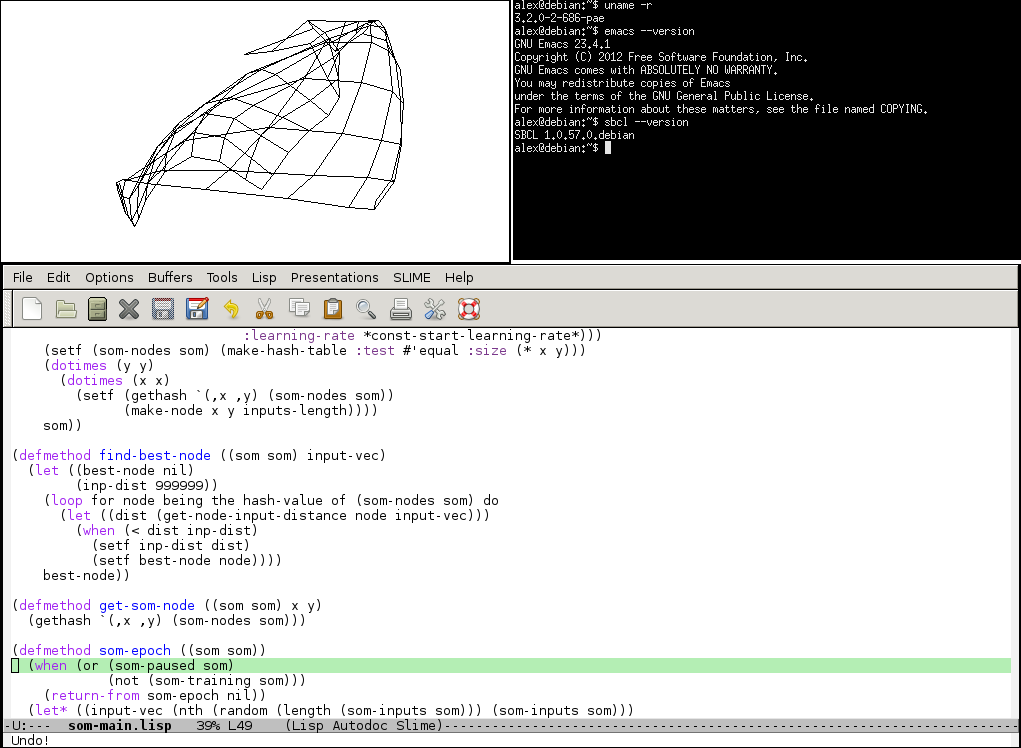Click the get-som-node method name
Viewport: 1021px width, 748px height.
point(147,605)
